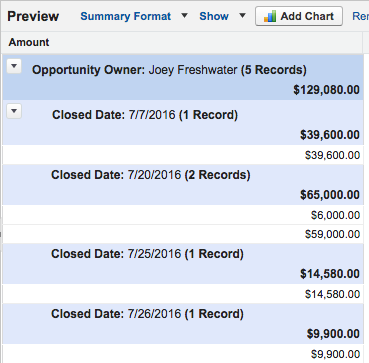Click the $59,000.00 record amount cell

[x=333, y=234]
